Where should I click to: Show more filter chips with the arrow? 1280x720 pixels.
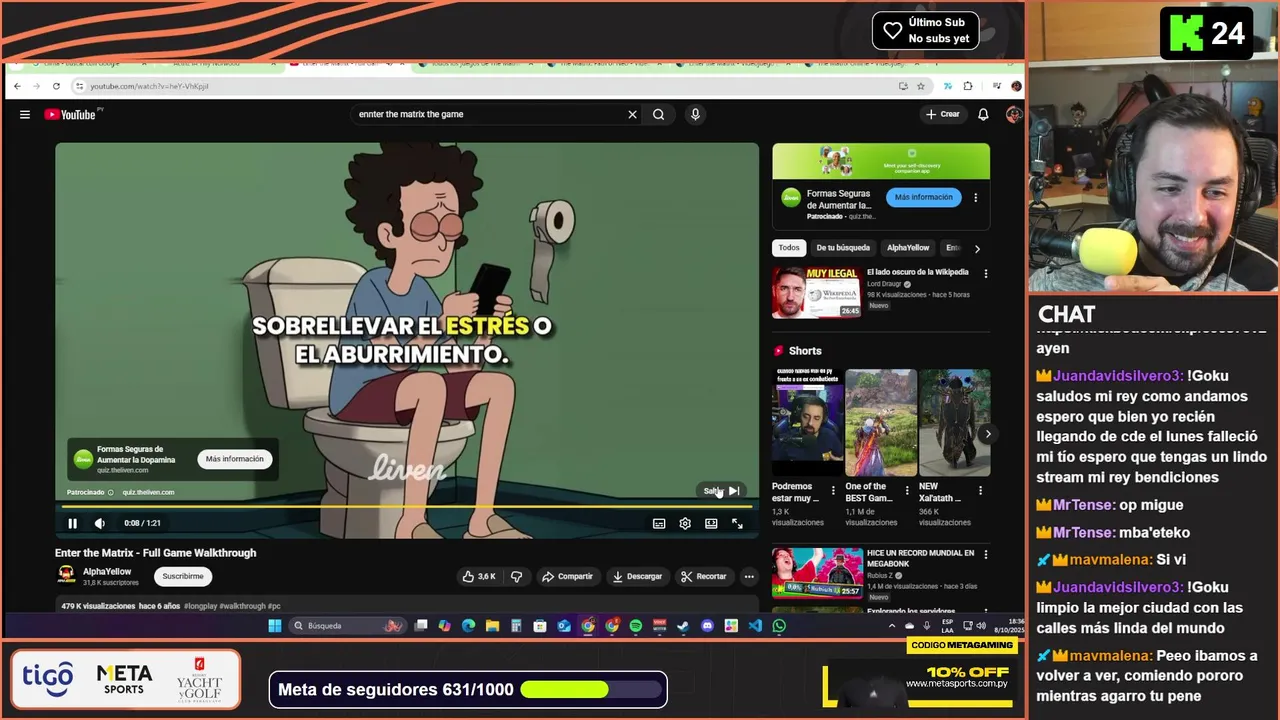tap(977, 248)
